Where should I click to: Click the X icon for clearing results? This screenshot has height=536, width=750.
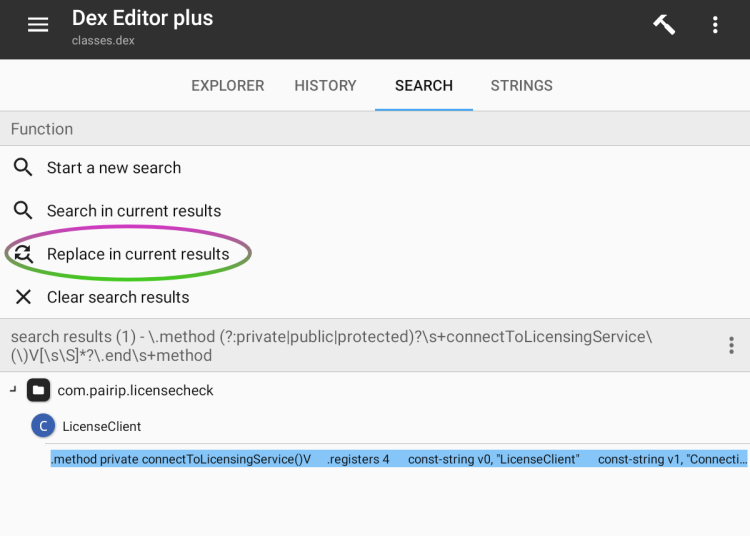click(23, 297)
